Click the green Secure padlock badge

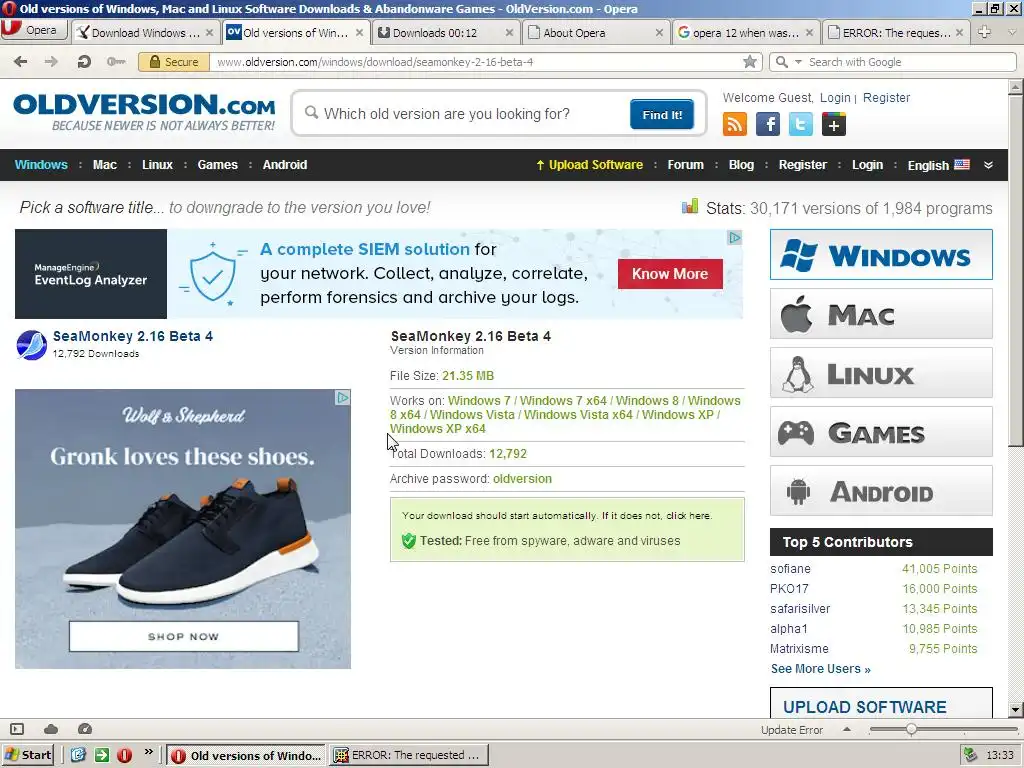(x=174, y=62)
